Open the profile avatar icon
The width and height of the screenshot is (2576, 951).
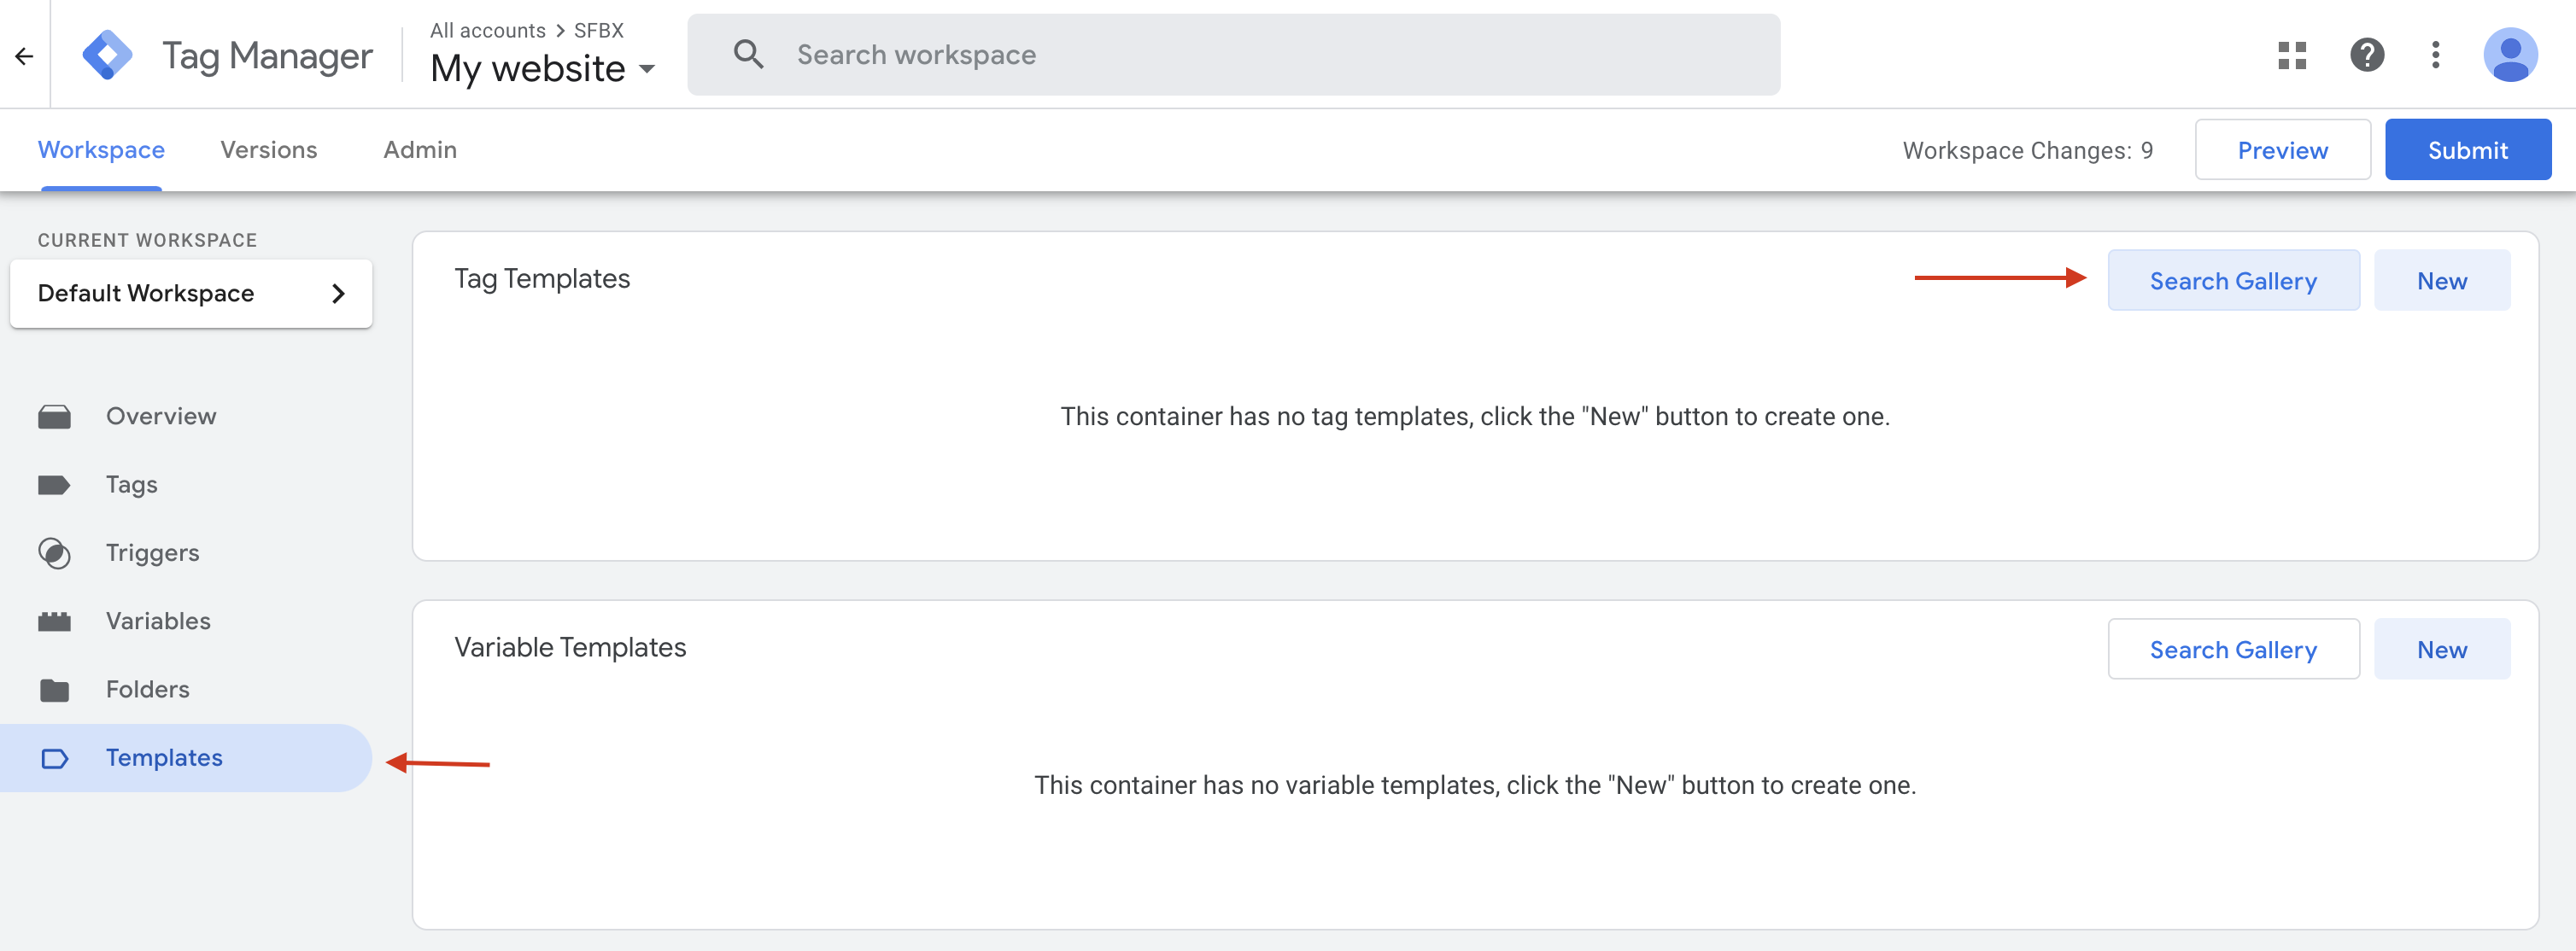2511,55
